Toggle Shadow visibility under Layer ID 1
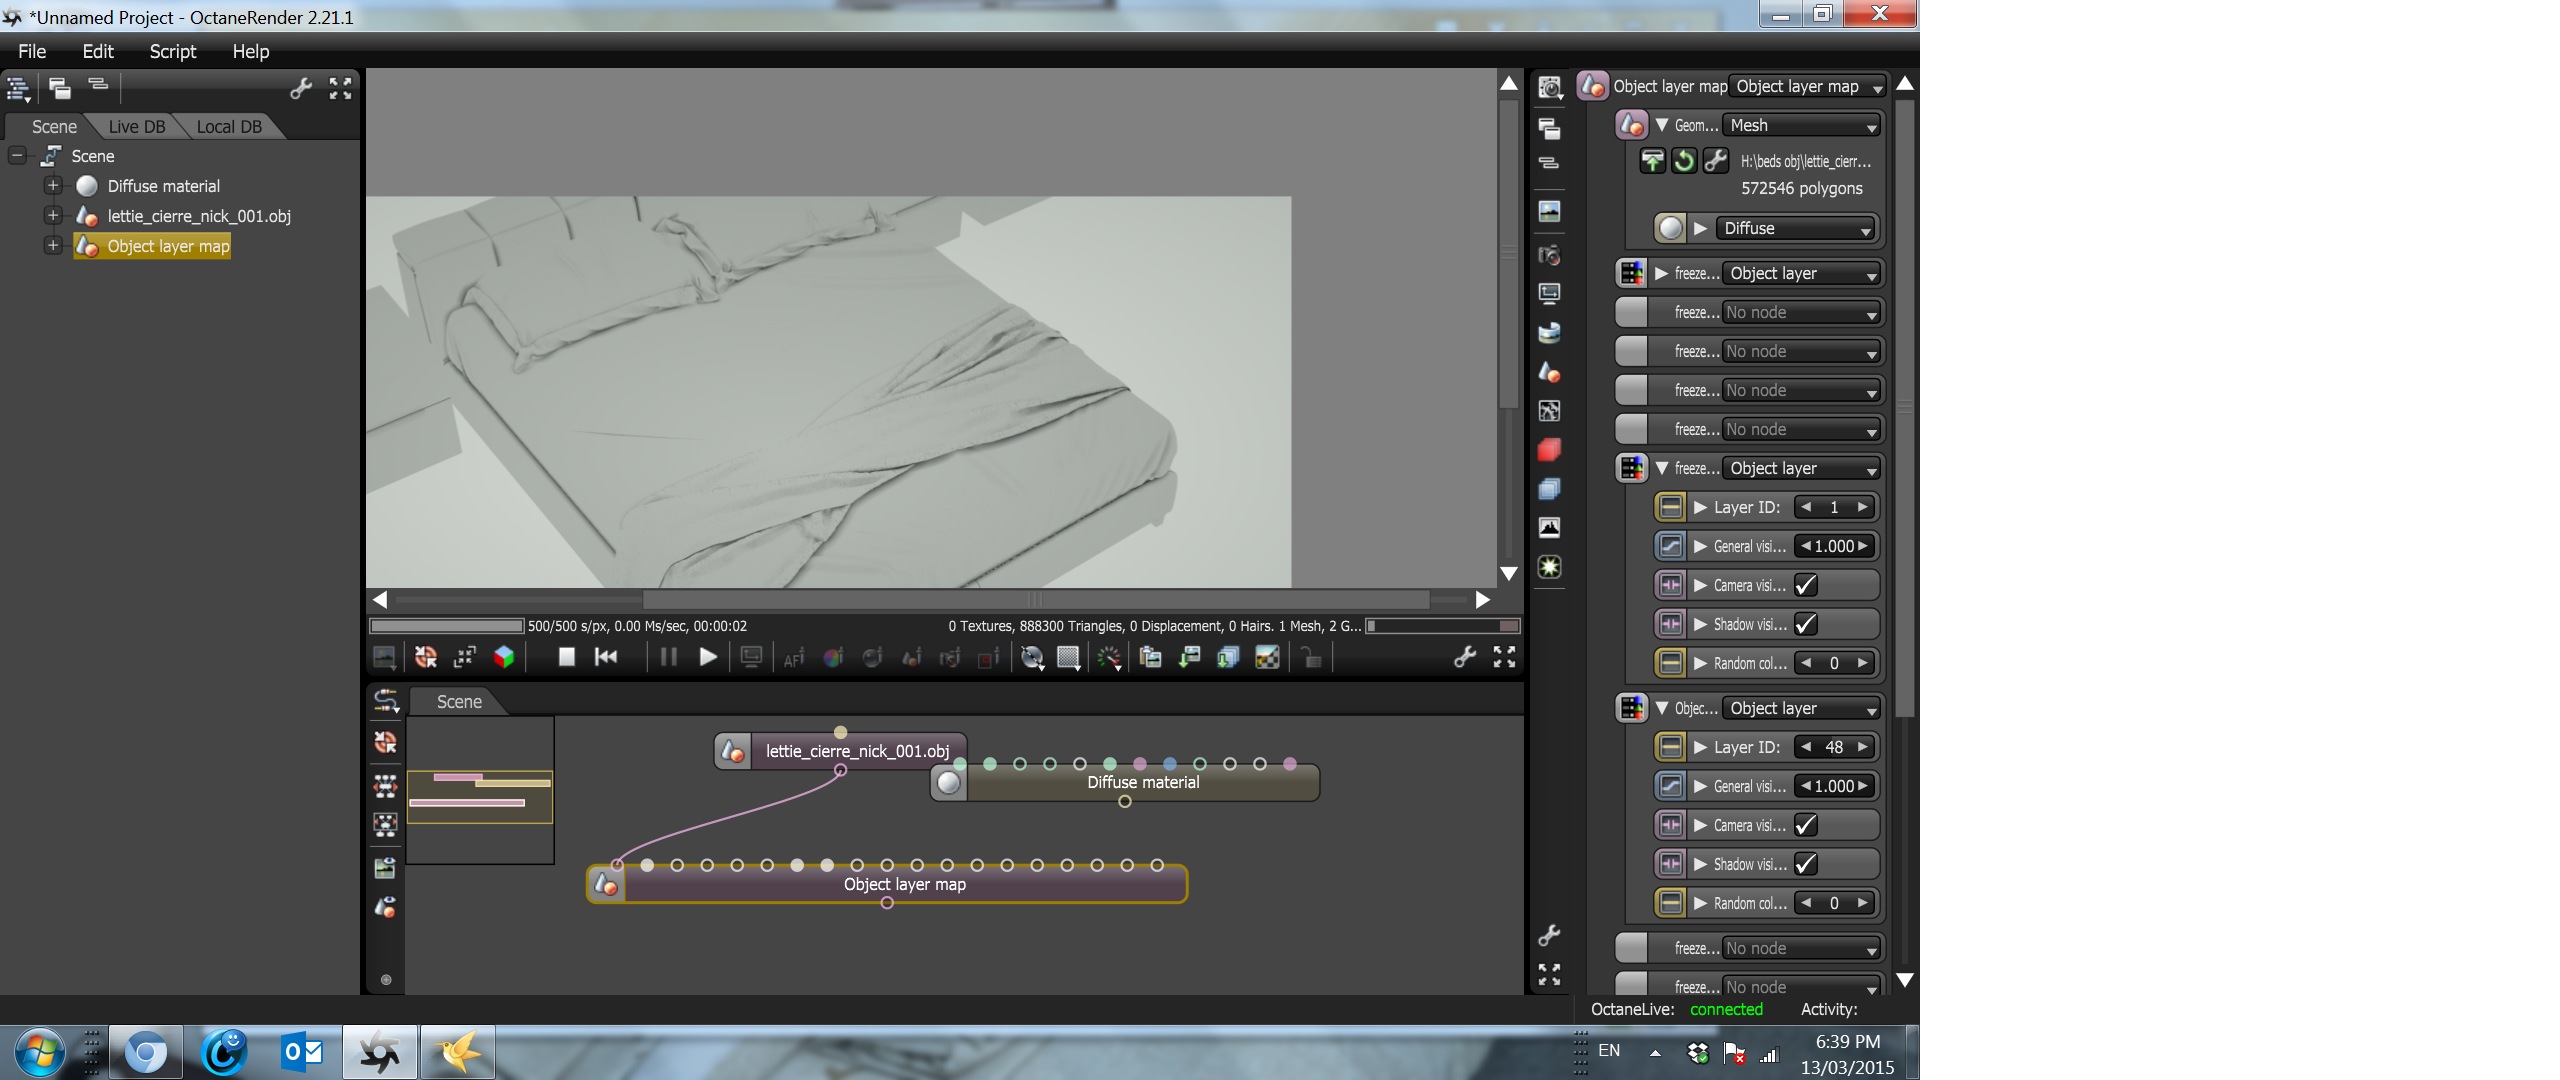The height and width of the screenshot is (1080, 2560). pyautogui.click(x=1806, y=624)
